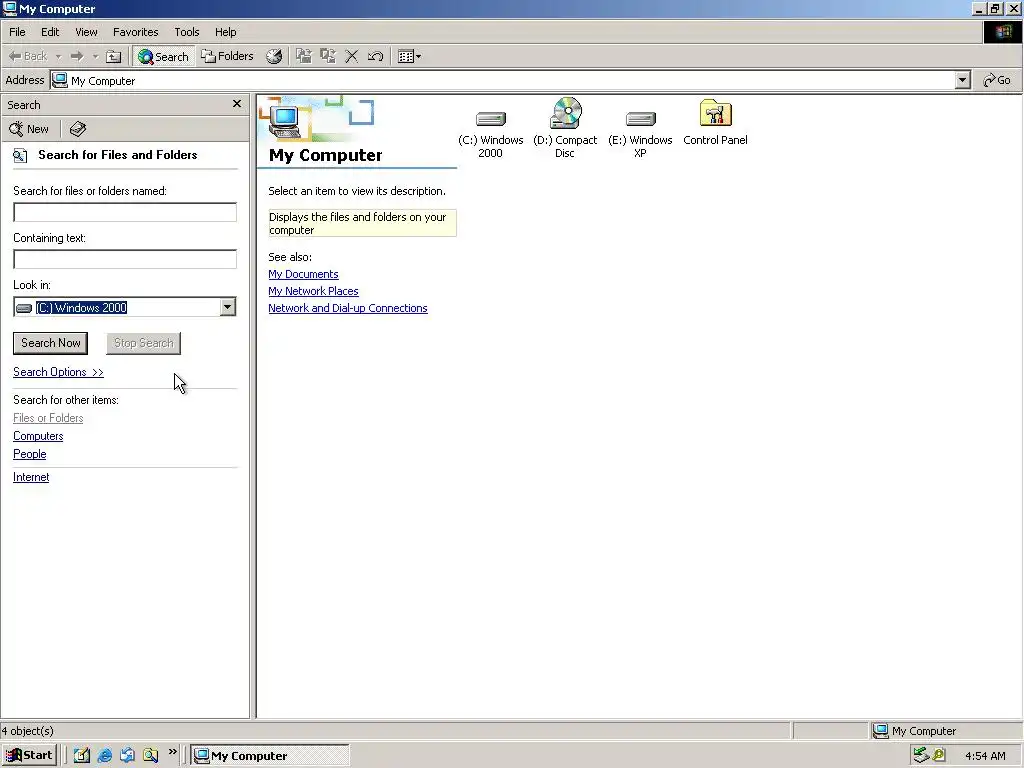Open the Forward history dropdown arrow
Screen dimensions: 1024x768
[x=95, y=56]
